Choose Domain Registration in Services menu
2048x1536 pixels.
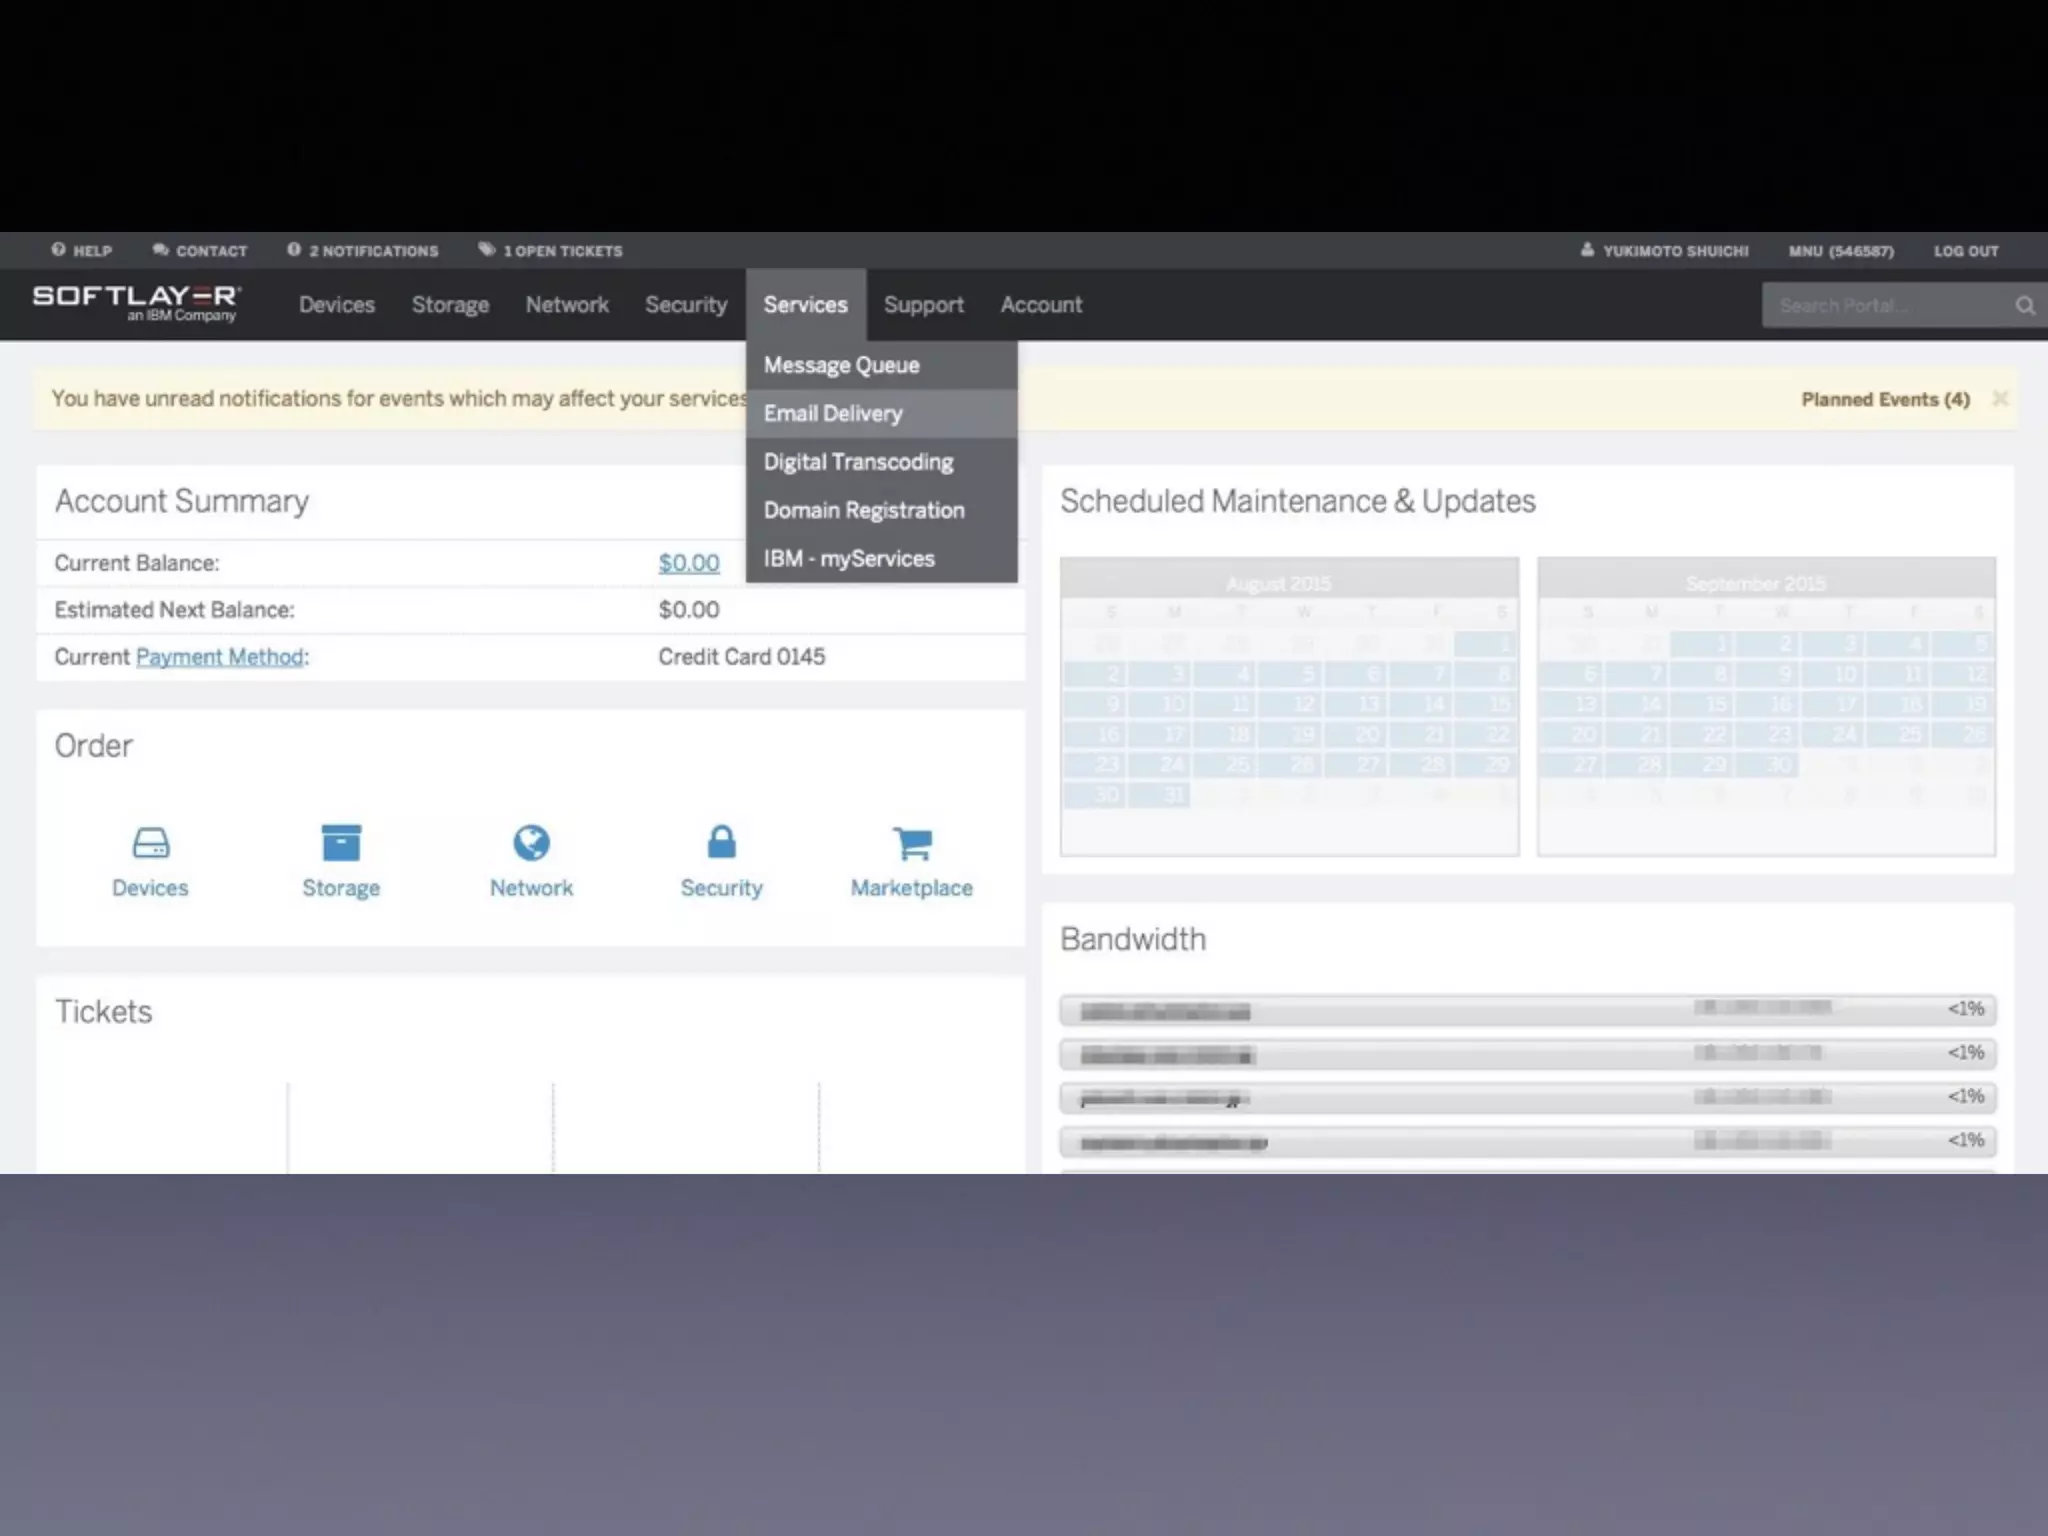click(x=882, y=510)
